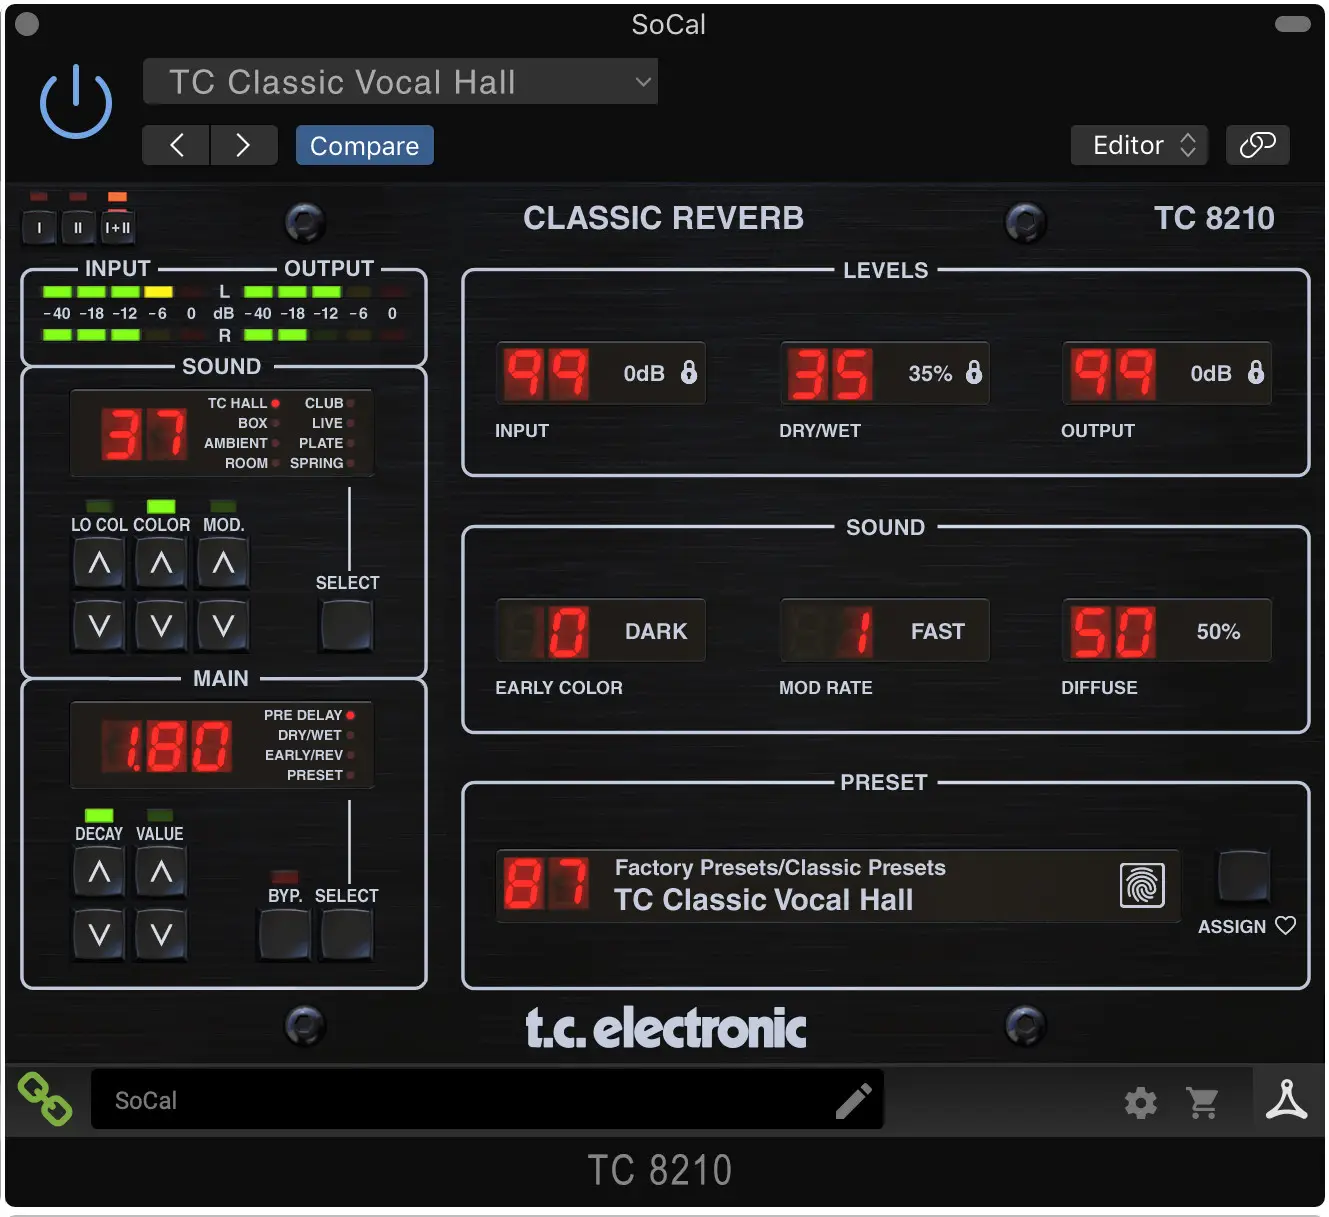This screenshot has width=1329, height=1217.
Task: Select engine I button
Action: pyautogui.click(x=39, y=228)
